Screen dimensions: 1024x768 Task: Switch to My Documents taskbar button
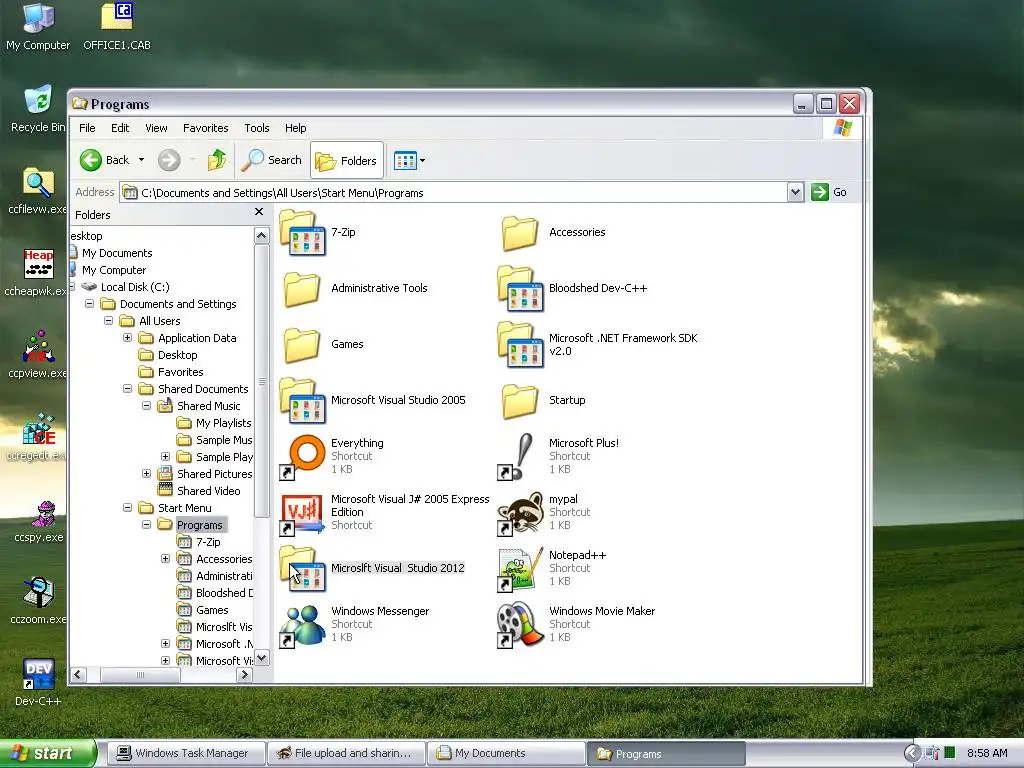506,754
